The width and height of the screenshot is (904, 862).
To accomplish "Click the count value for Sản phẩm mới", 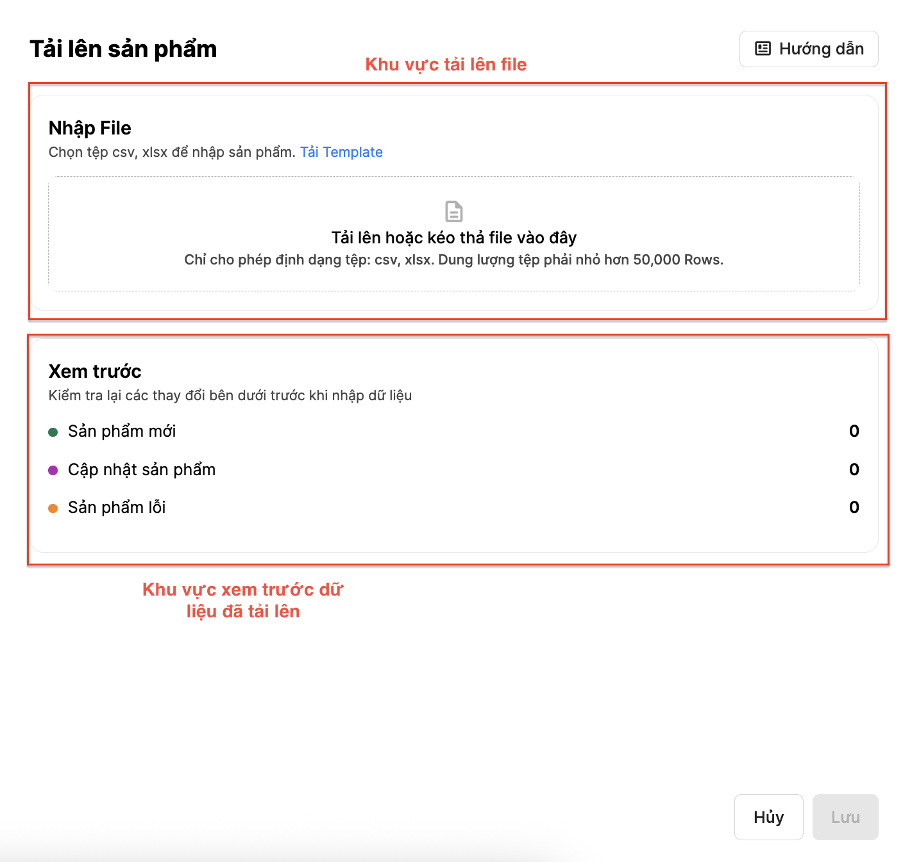I will (x=854, y=431).
